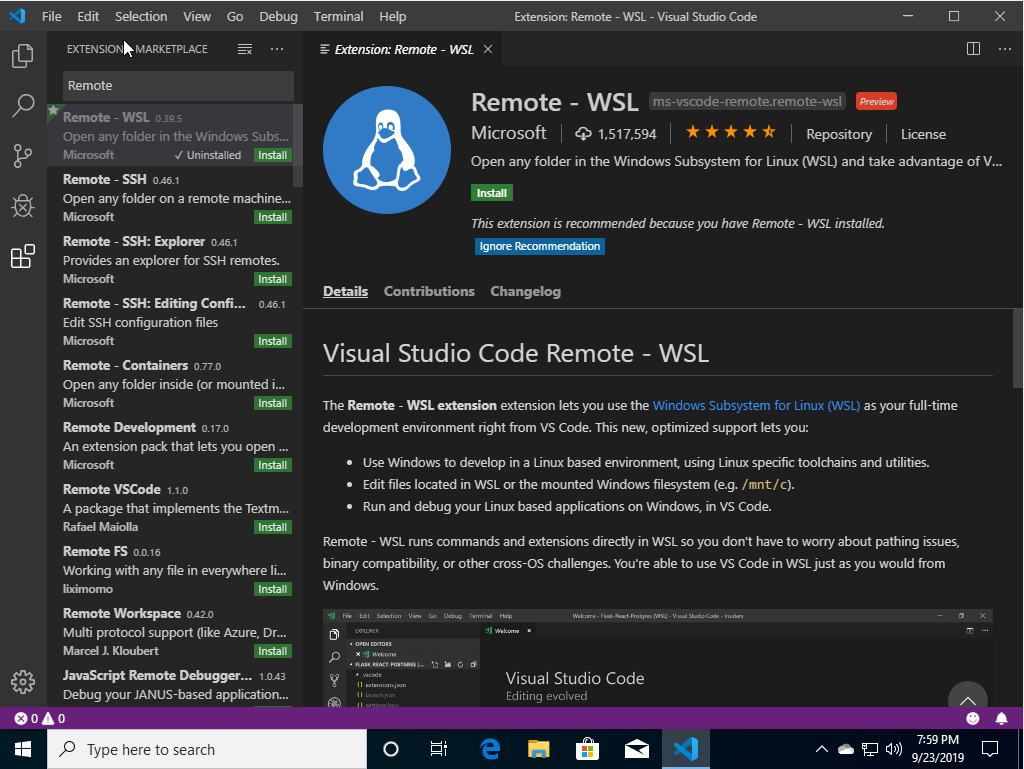The width and height of the screenshot is (1024, 769).
Task: Open the notifications bell in the status bar
Action: [x=1003, y=718]
